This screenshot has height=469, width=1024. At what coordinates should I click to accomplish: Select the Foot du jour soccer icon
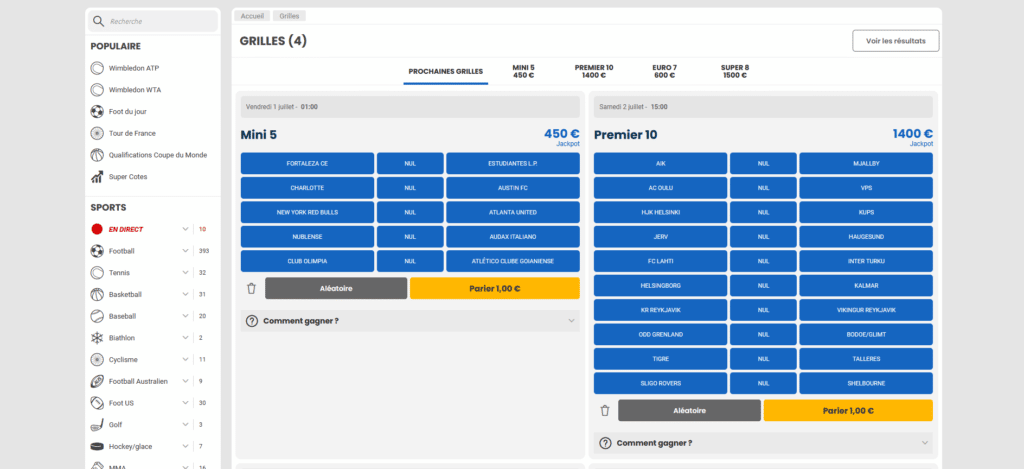[x=97, y=112]
